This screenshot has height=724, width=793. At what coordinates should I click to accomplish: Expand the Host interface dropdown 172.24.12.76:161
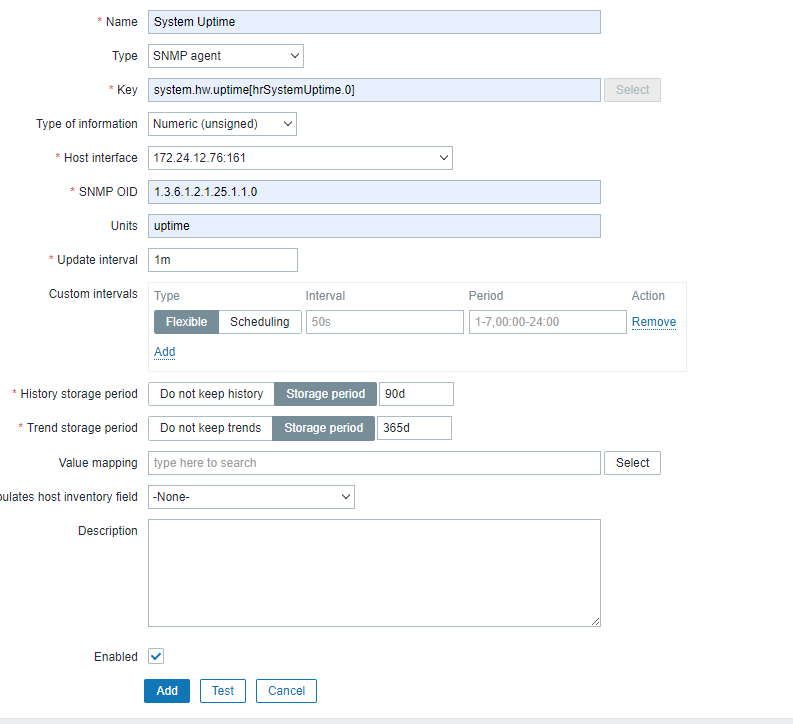pyautogui.click(x=300, y=158)
